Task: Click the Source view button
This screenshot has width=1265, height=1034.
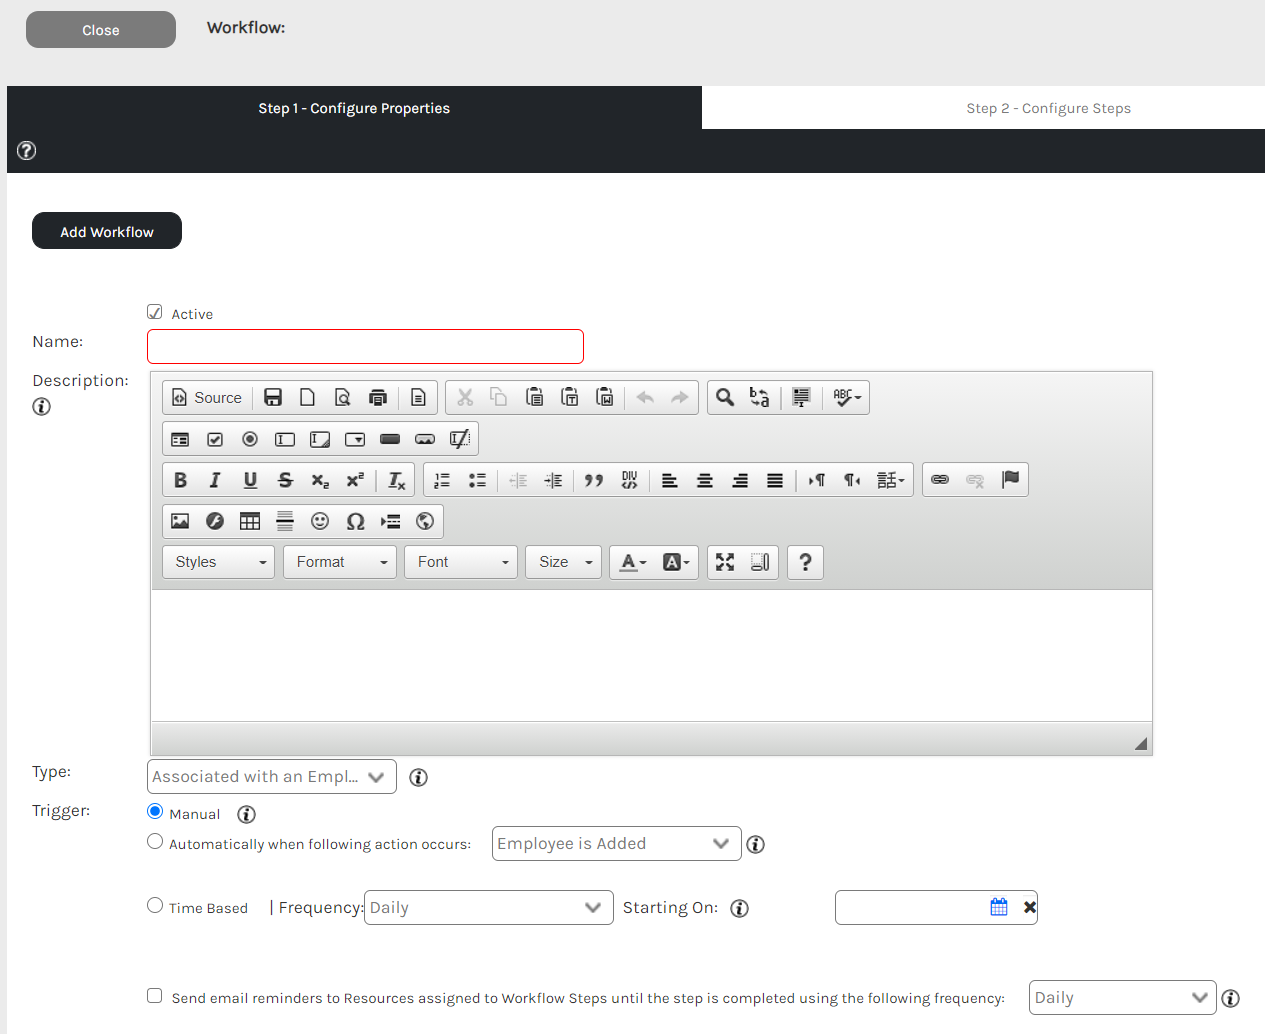Action: pyautogui.click(x=207, y=398)
